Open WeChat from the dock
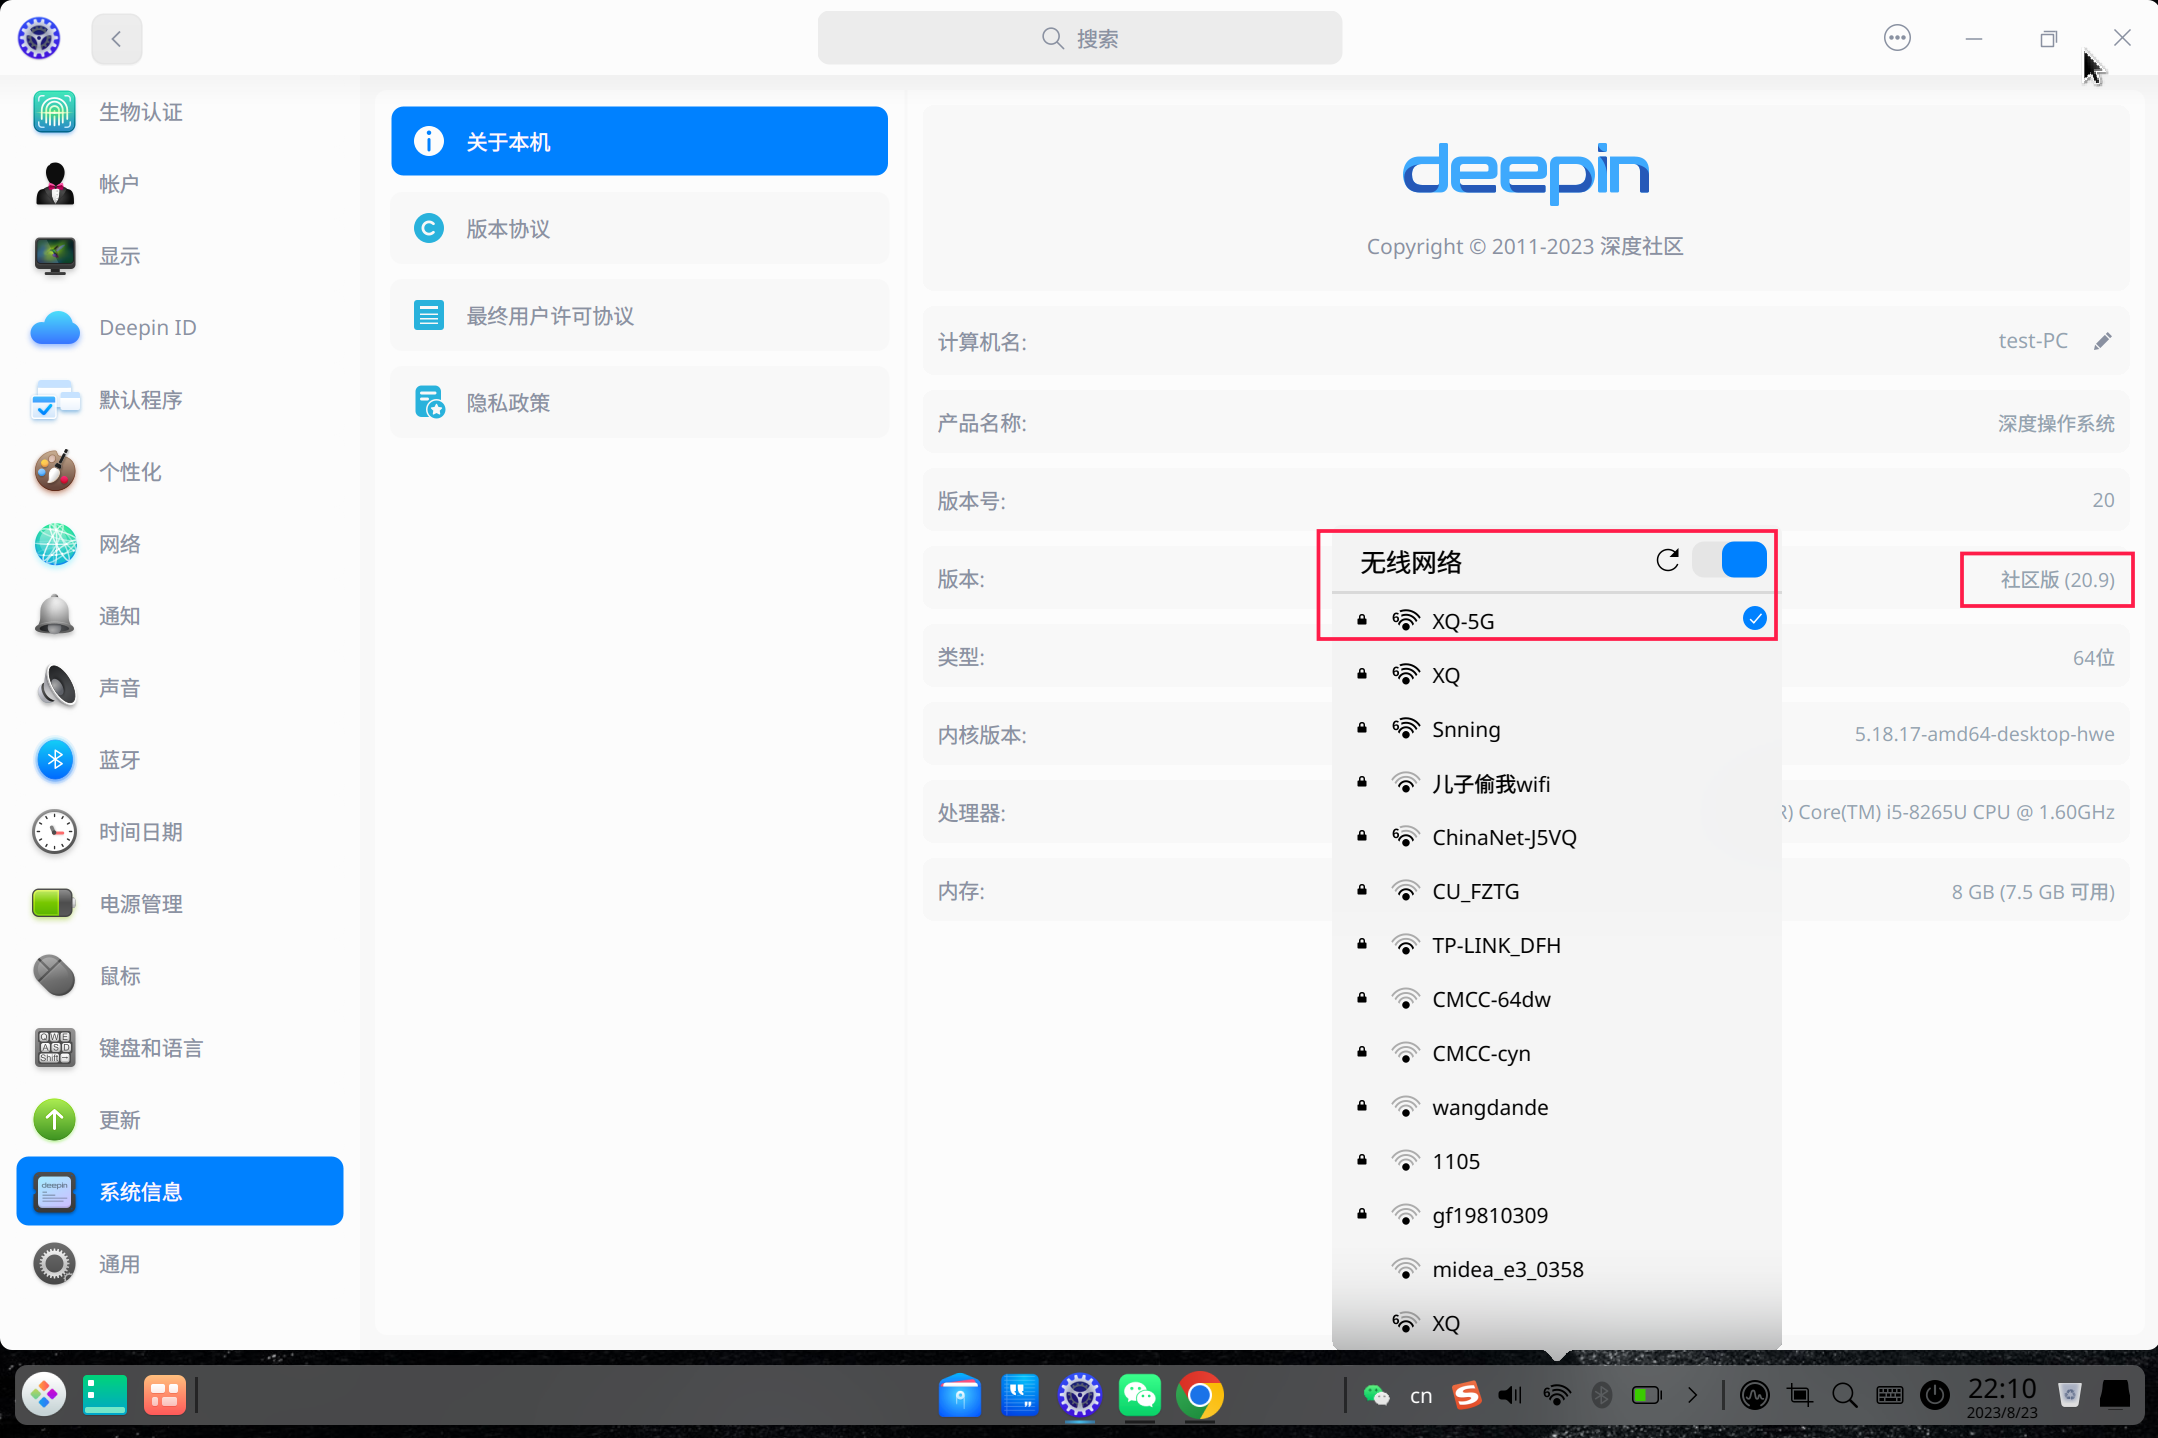 pyautogui.click(x=1140, y=1395)
